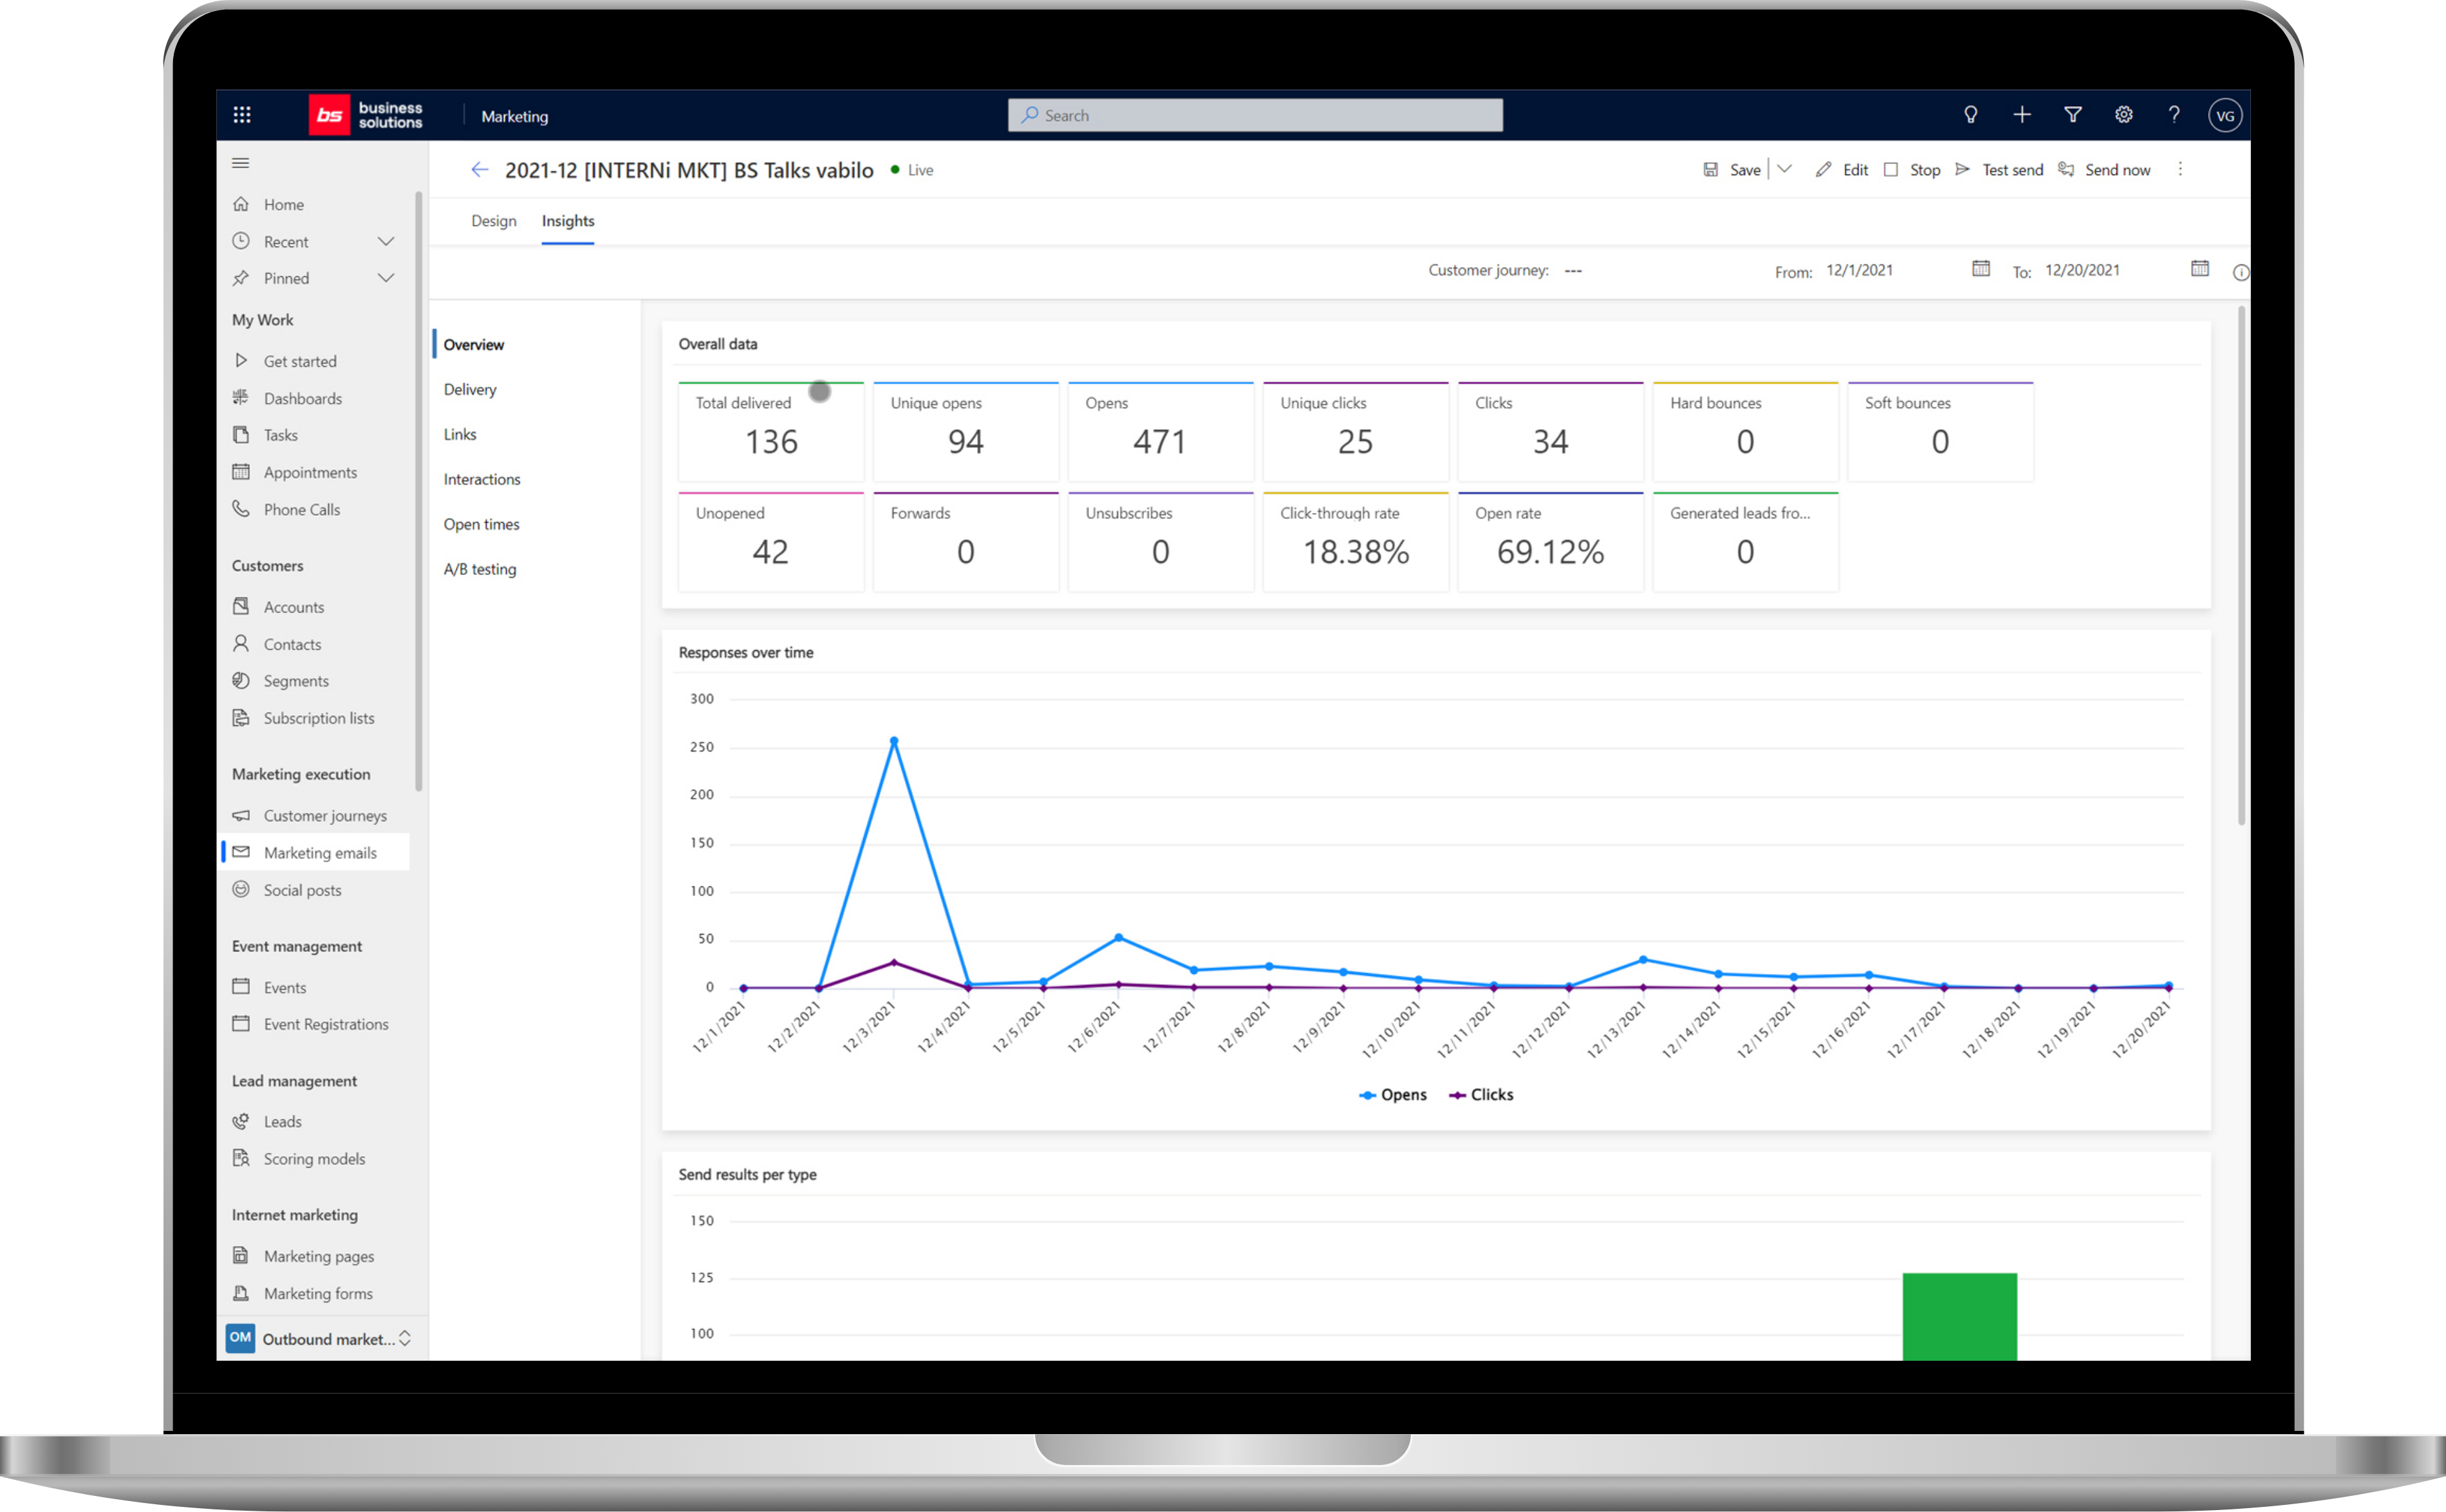Collapse the sidebar with hamburger icon
This screenshot has height=1512, width=2446.
click(x=241, y=163)
